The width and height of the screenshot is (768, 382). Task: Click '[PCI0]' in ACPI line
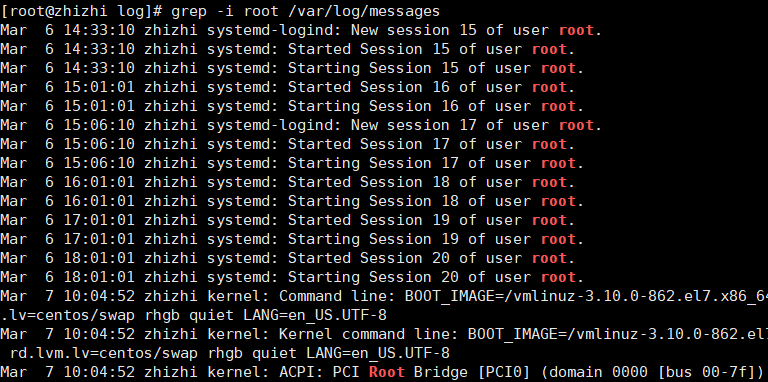[504, 372]
